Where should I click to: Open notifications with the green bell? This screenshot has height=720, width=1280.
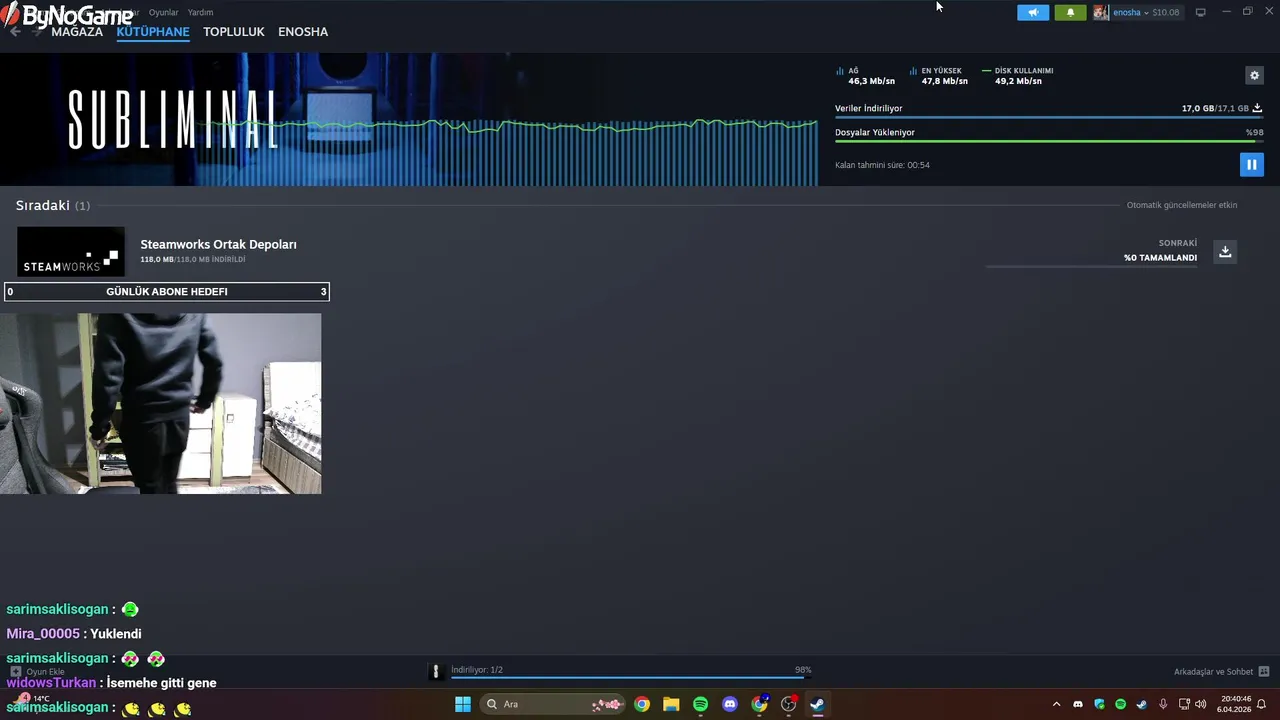[x=1070, y=12]
